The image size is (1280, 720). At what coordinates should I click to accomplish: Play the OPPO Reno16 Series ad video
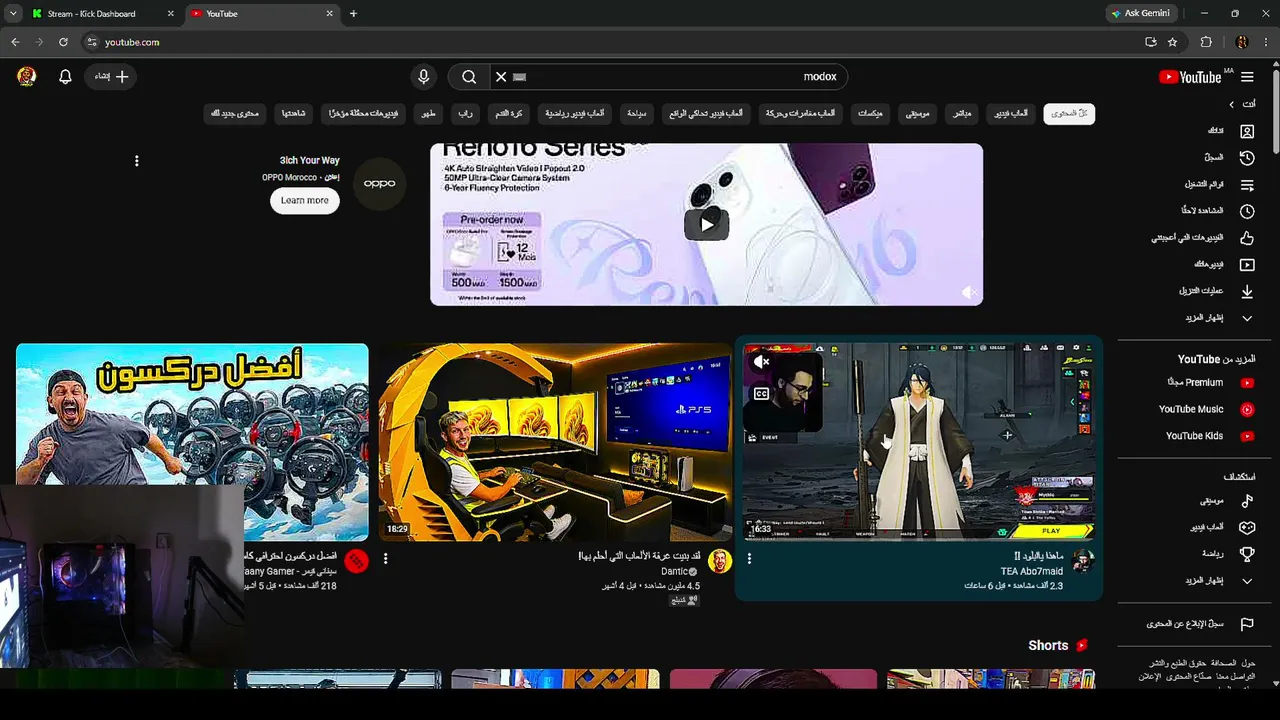[706, 225]
